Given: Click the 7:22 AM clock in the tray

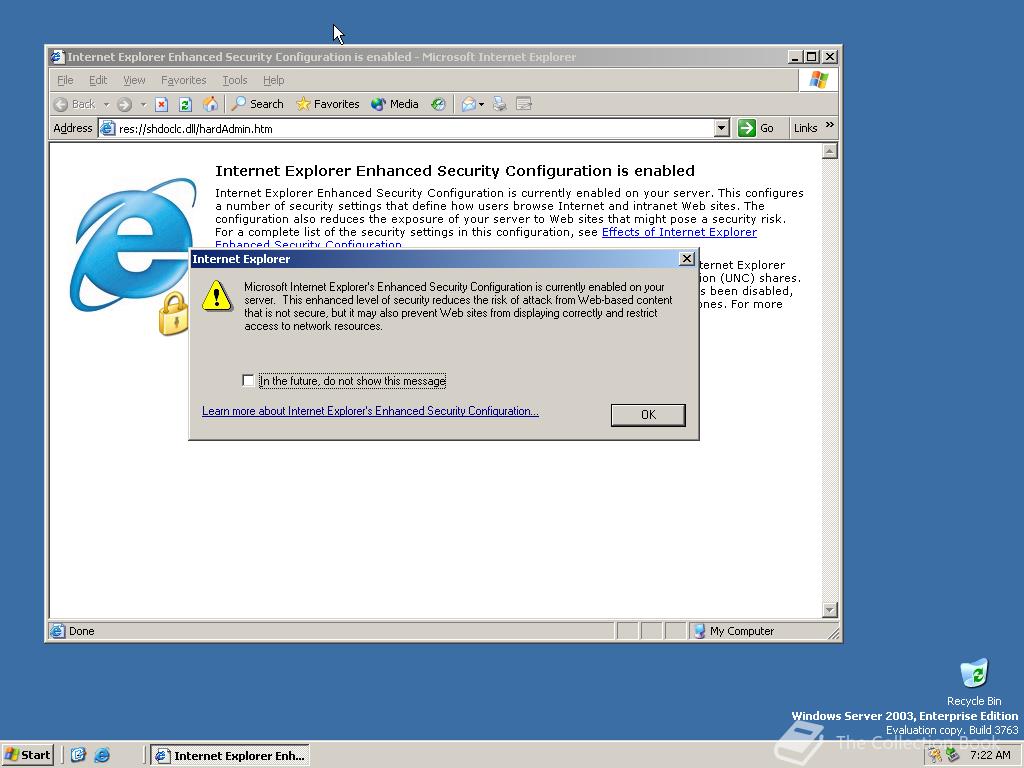Looking at the screenshot, I should (x=990, y=755).
